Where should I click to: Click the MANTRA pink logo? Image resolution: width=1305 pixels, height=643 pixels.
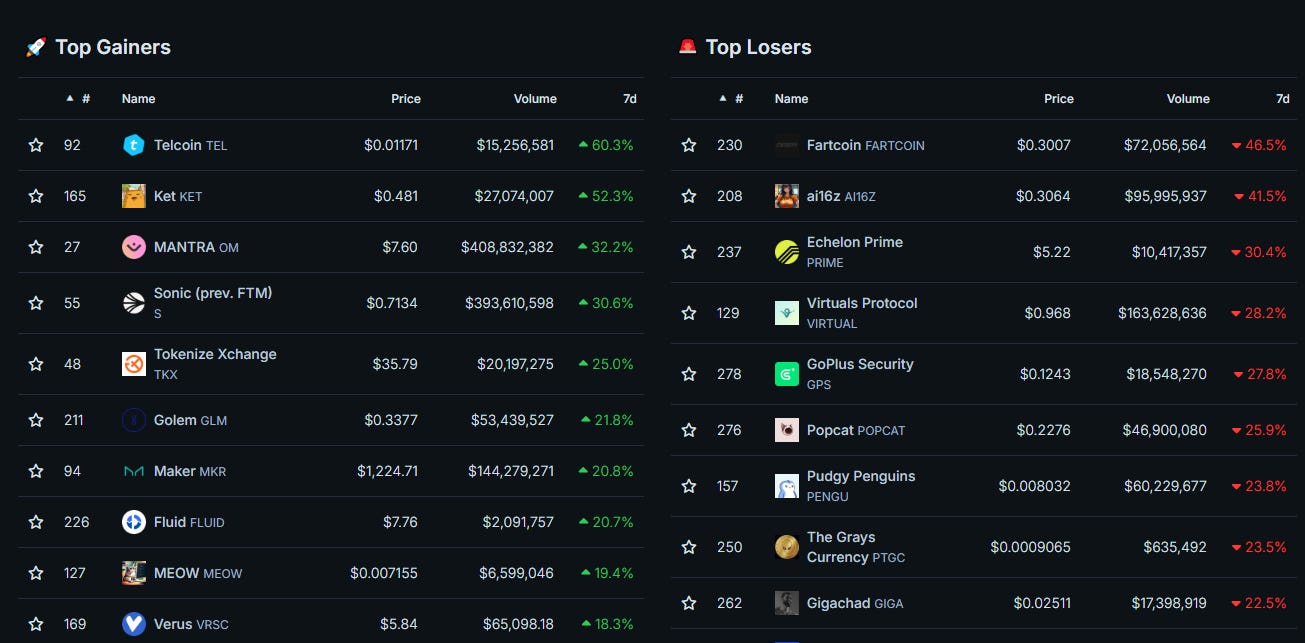tap(134, 247)
